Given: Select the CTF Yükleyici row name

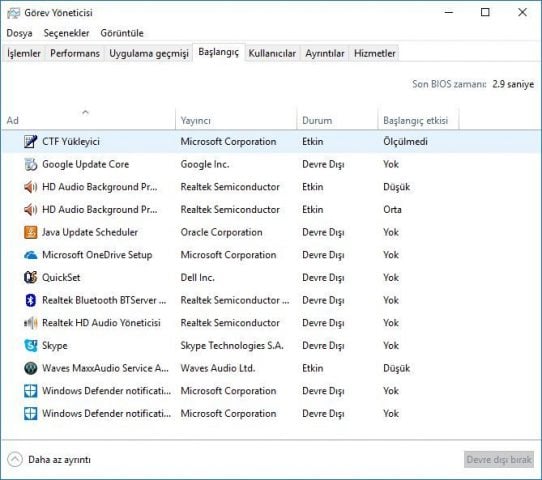Looking at the screenshot, I should click(71, 142).
